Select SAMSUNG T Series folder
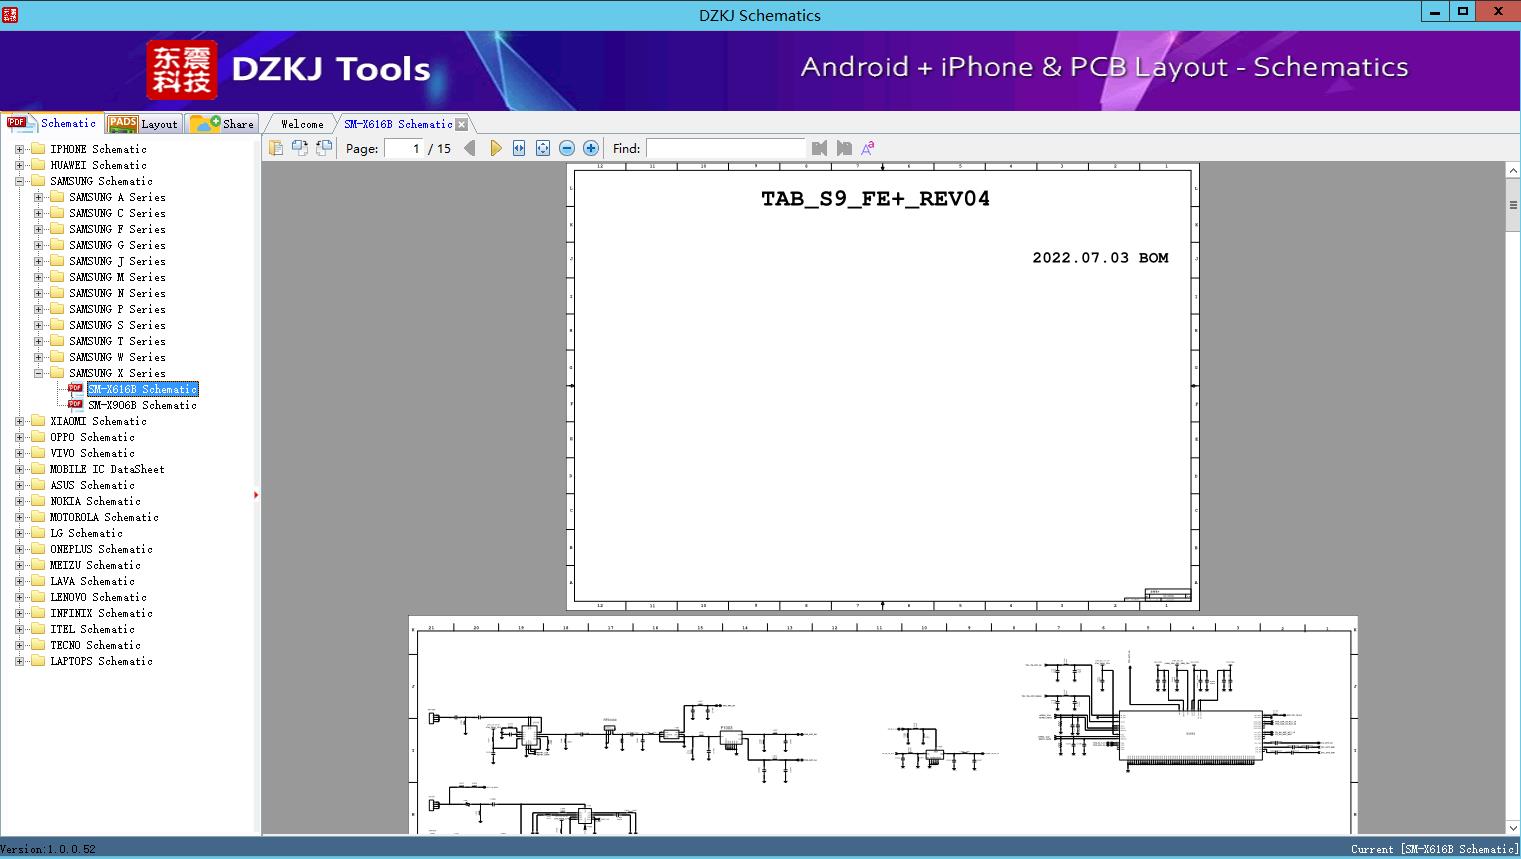This screenshot has width=1521, height=859. coord(117,341)
